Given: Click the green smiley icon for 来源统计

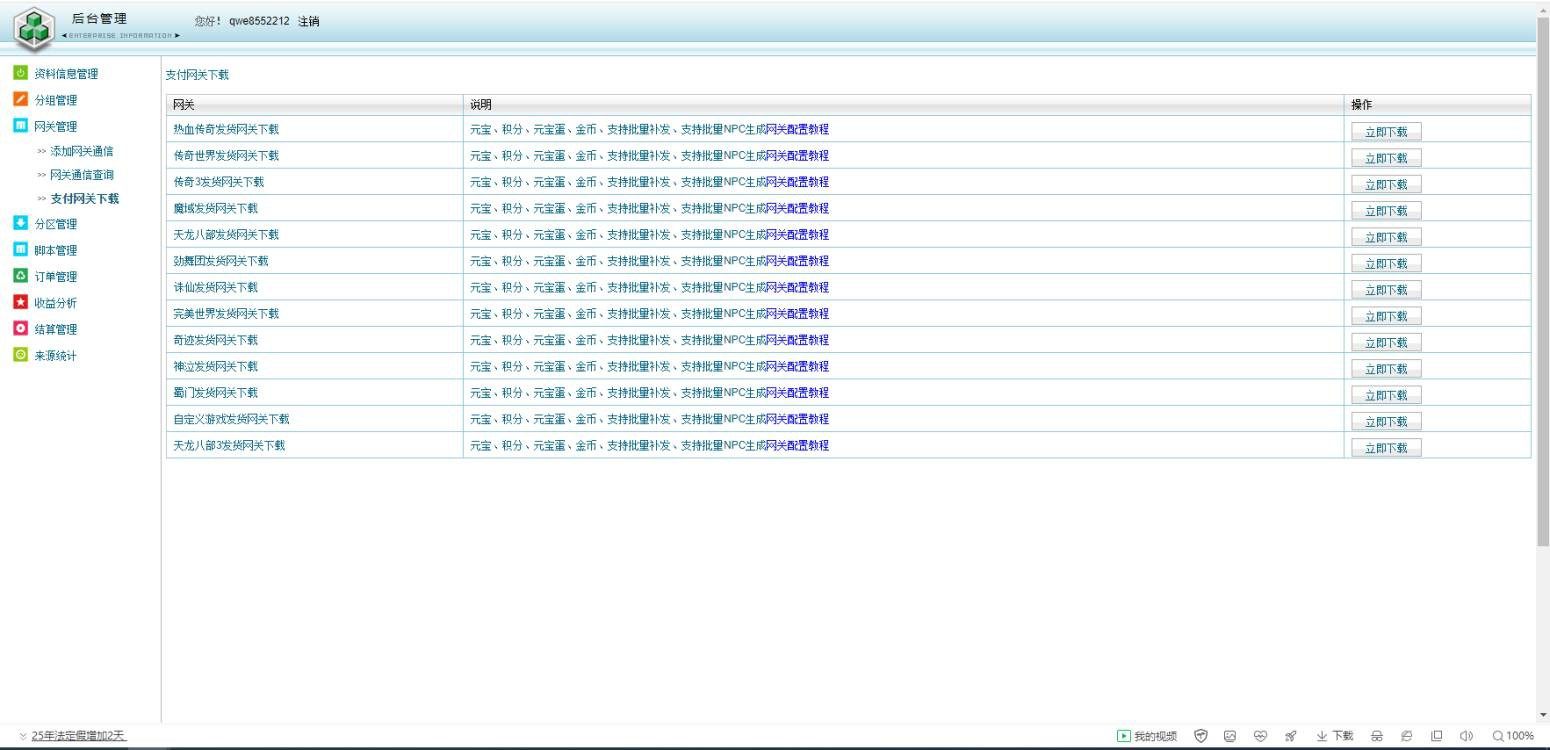Looking at the screenshot, I should (20, 355).
